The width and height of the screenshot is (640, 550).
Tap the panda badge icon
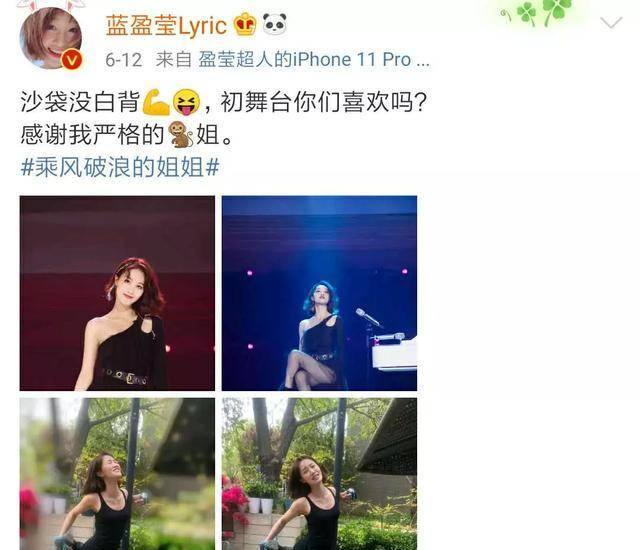(274, 24)
